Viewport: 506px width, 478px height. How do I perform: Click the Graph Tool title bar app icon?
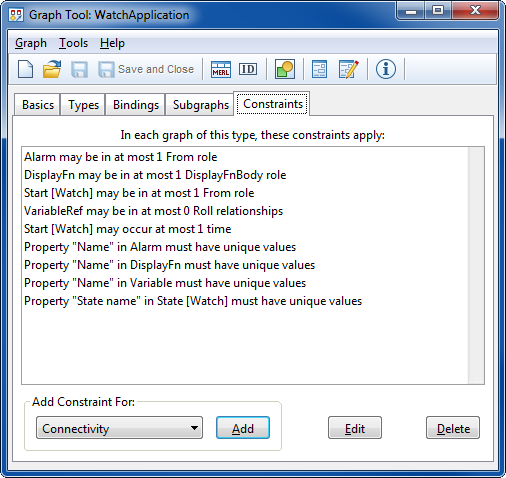[x=16, y=15]
